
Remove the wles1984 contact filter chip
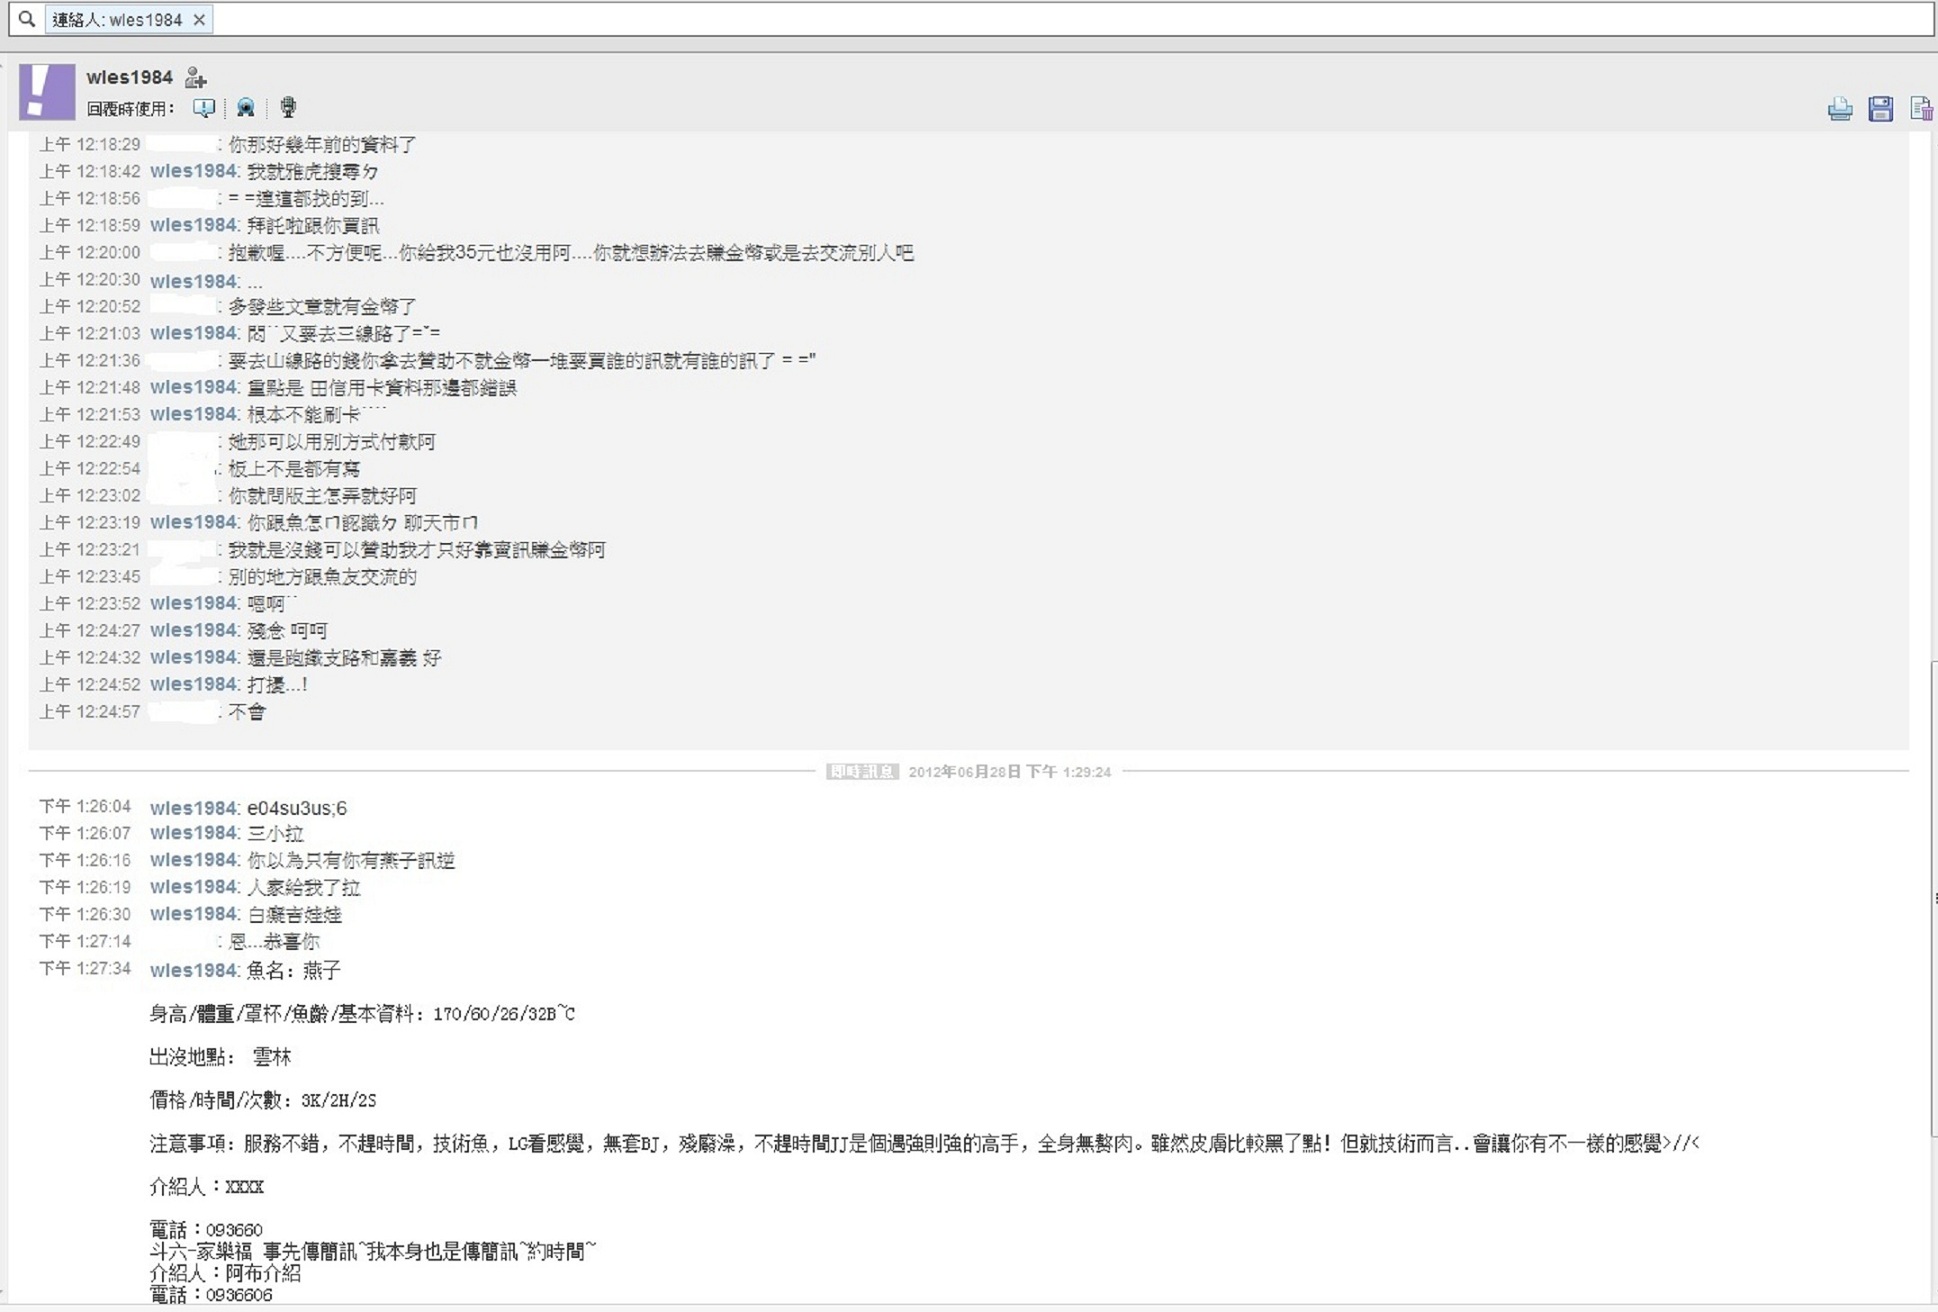199,19
